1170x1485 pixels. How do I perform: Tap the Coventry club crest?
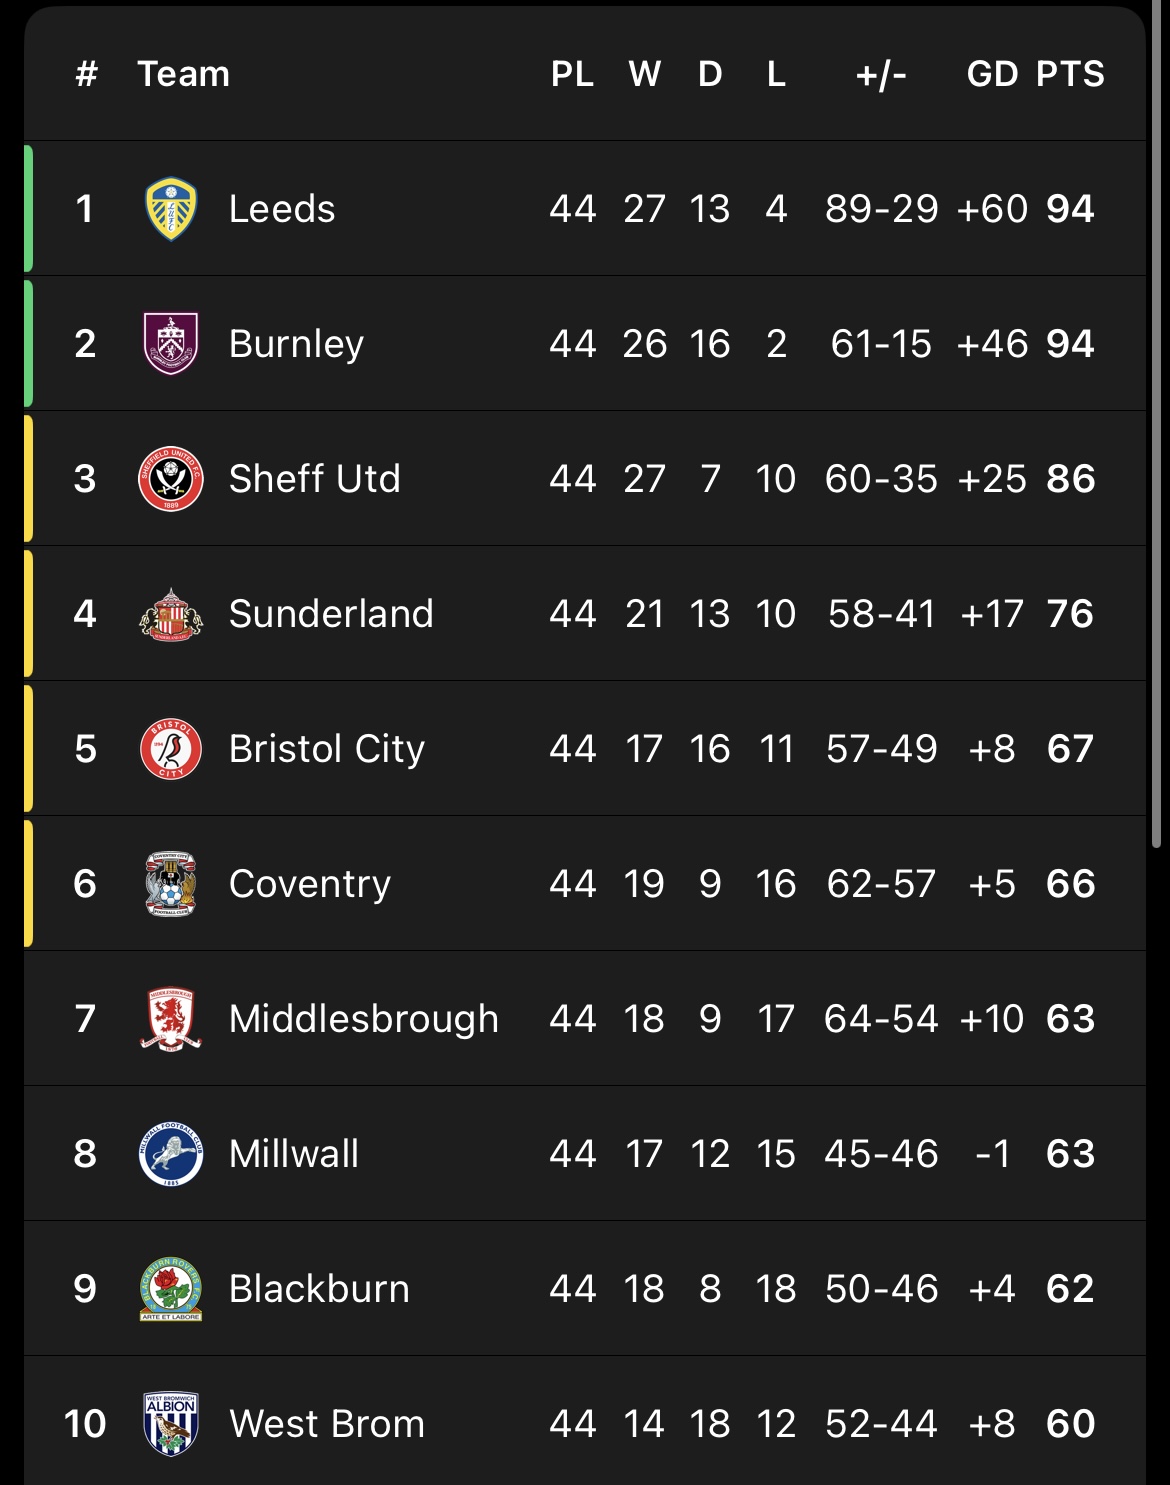point(171,884)
